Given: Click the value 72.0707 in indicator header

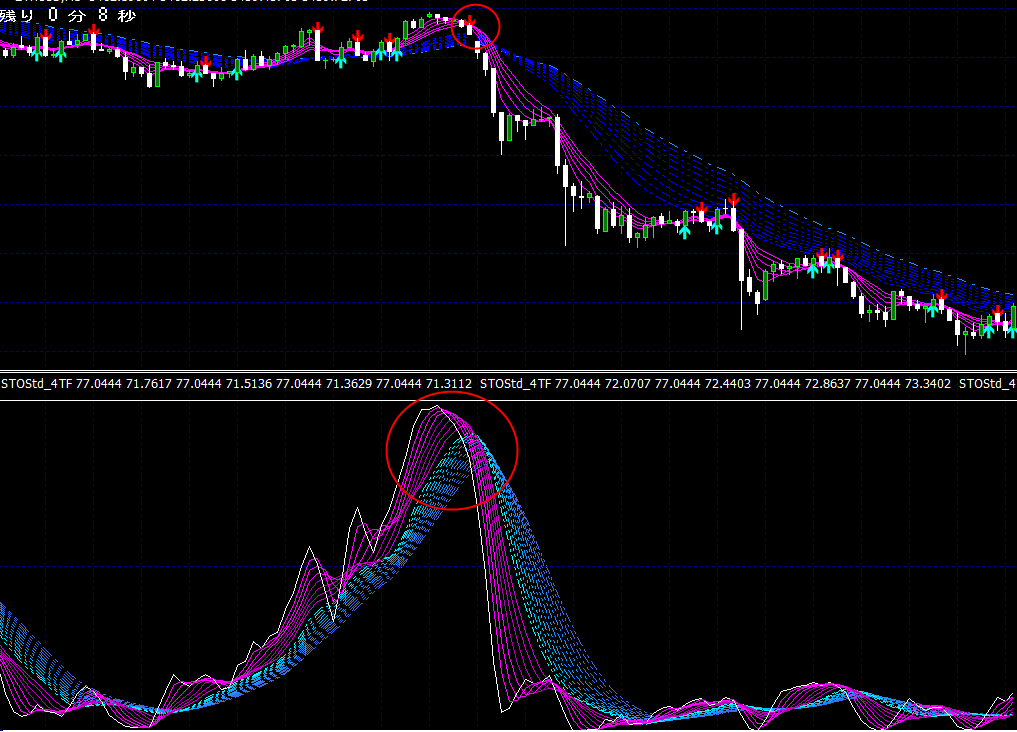Looking at the screenshot, I should 627,384.
